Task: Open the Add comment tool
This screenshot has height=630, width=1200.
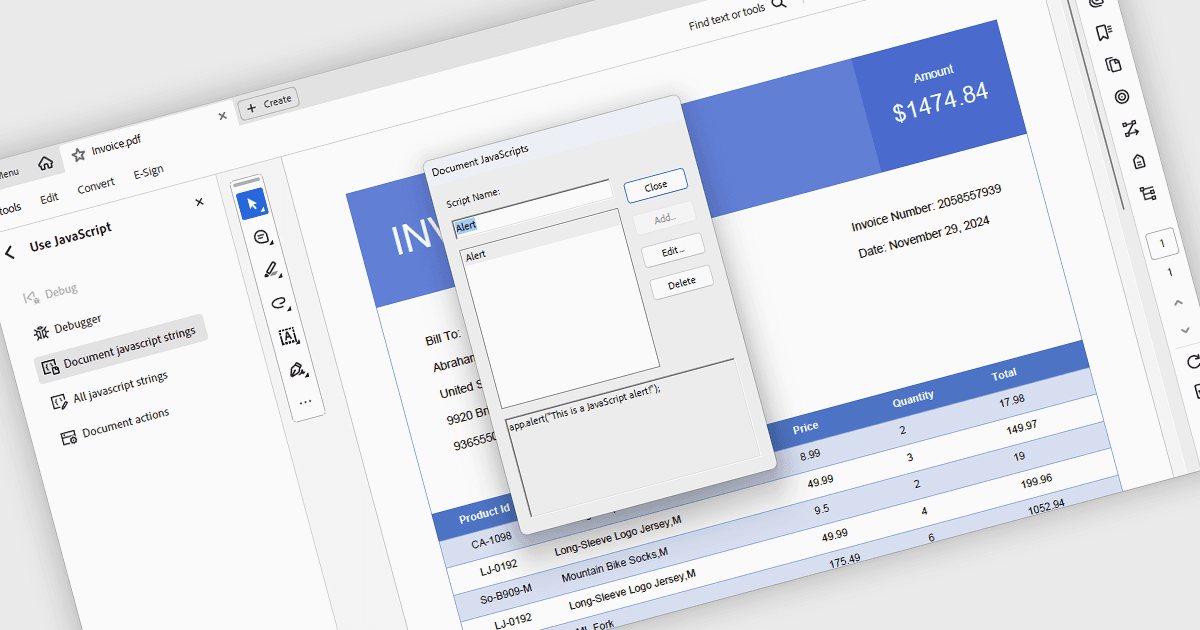Action: (262, 237)
